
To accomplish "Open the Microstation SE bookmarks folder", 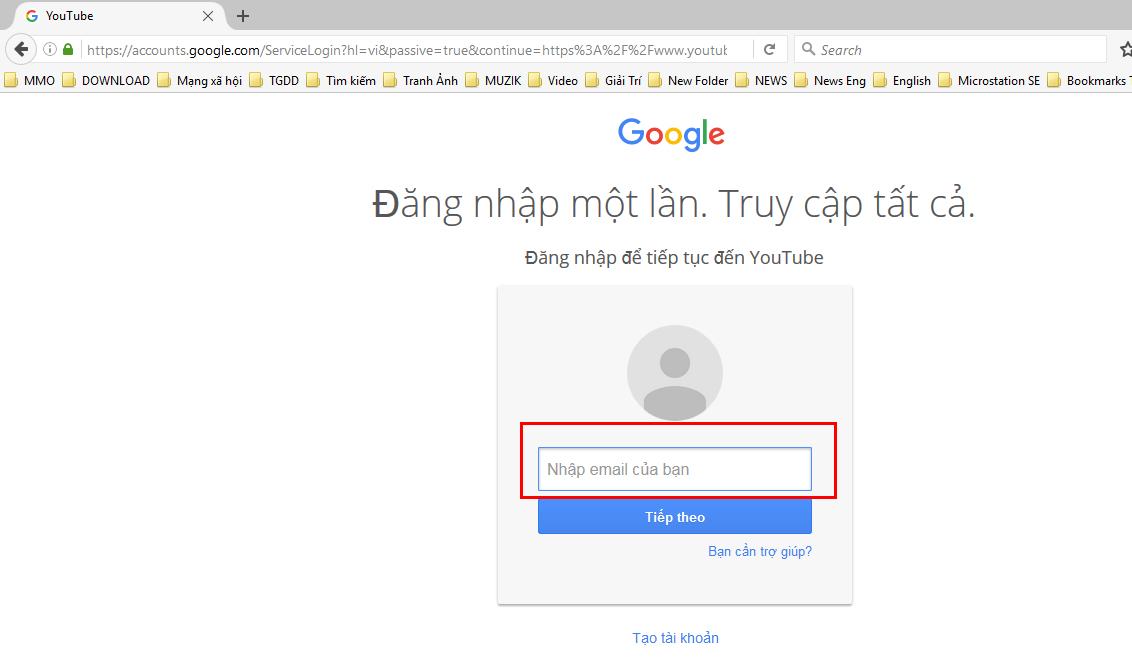I will point(990,80).
